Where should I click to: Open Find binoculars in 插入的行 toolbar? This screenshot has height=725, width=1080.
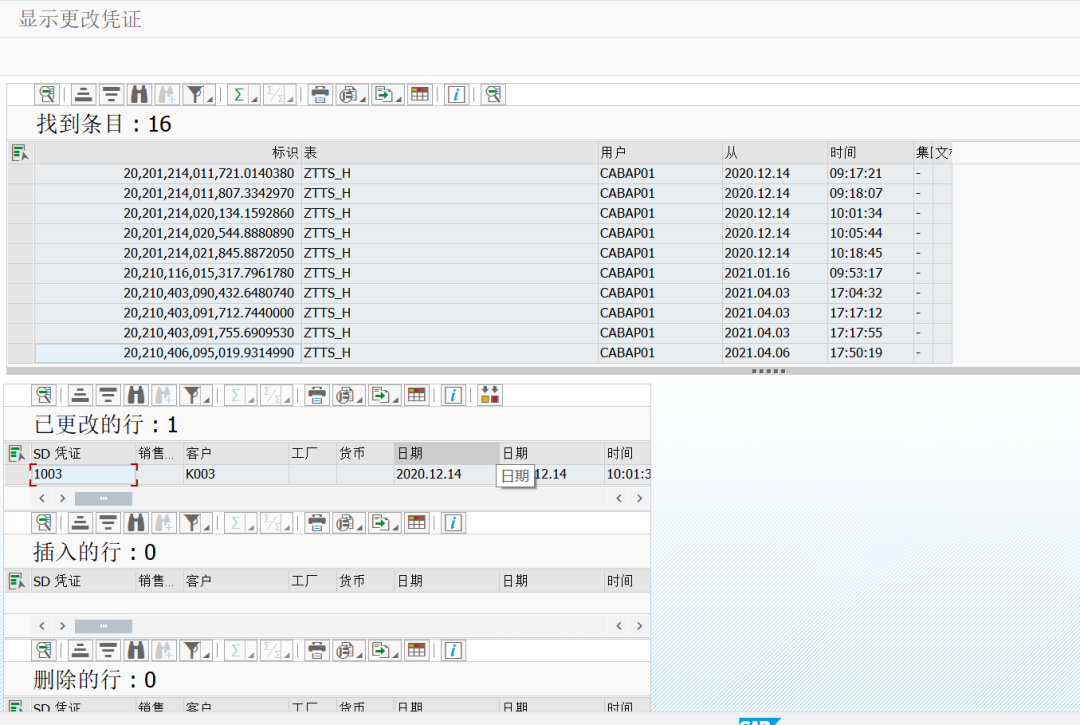[136, 523]
